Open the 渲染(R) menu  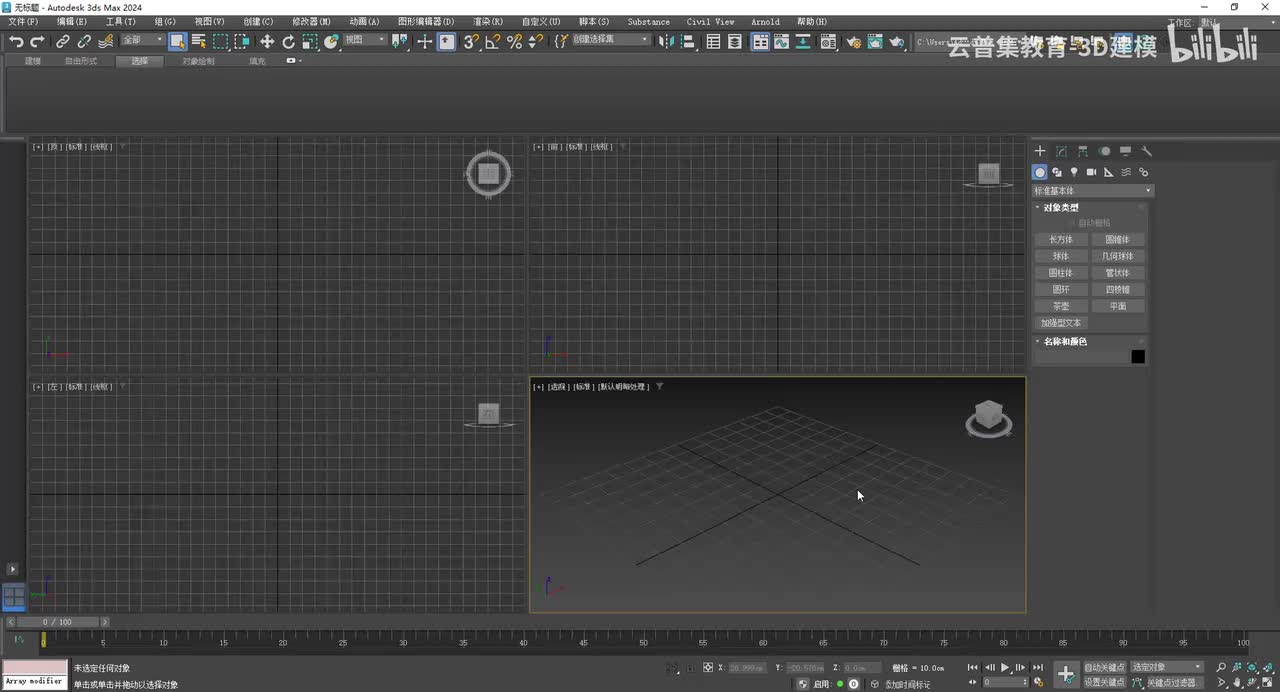click(x=487, y=21)
